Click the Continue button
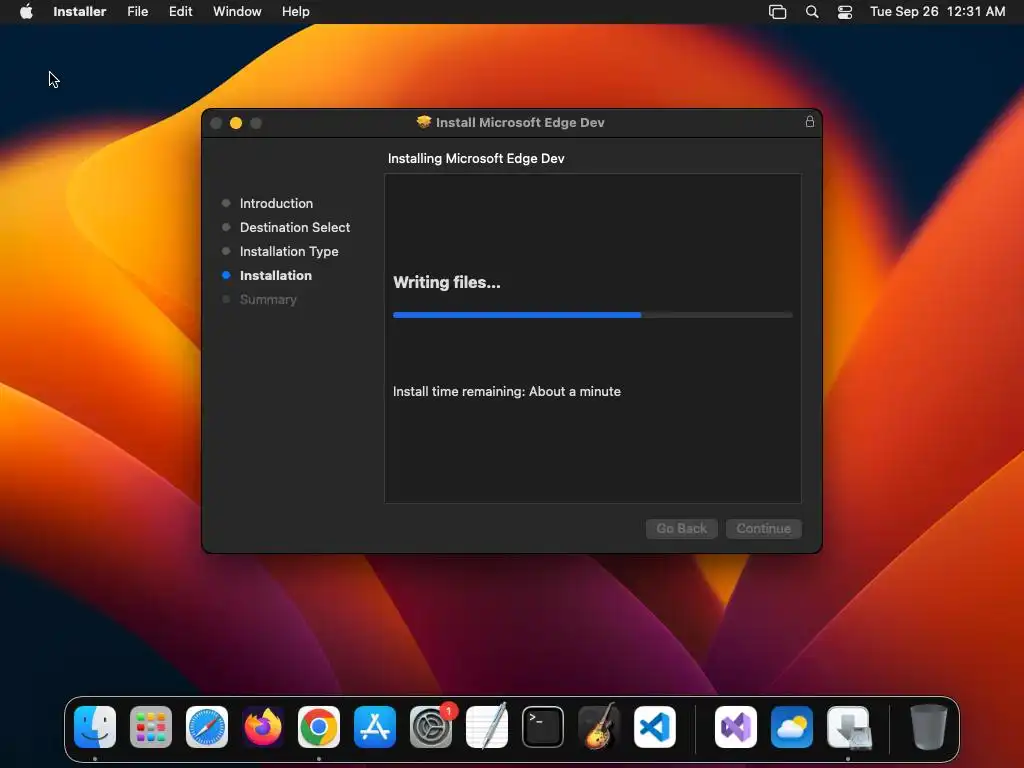 click(763, 528)
